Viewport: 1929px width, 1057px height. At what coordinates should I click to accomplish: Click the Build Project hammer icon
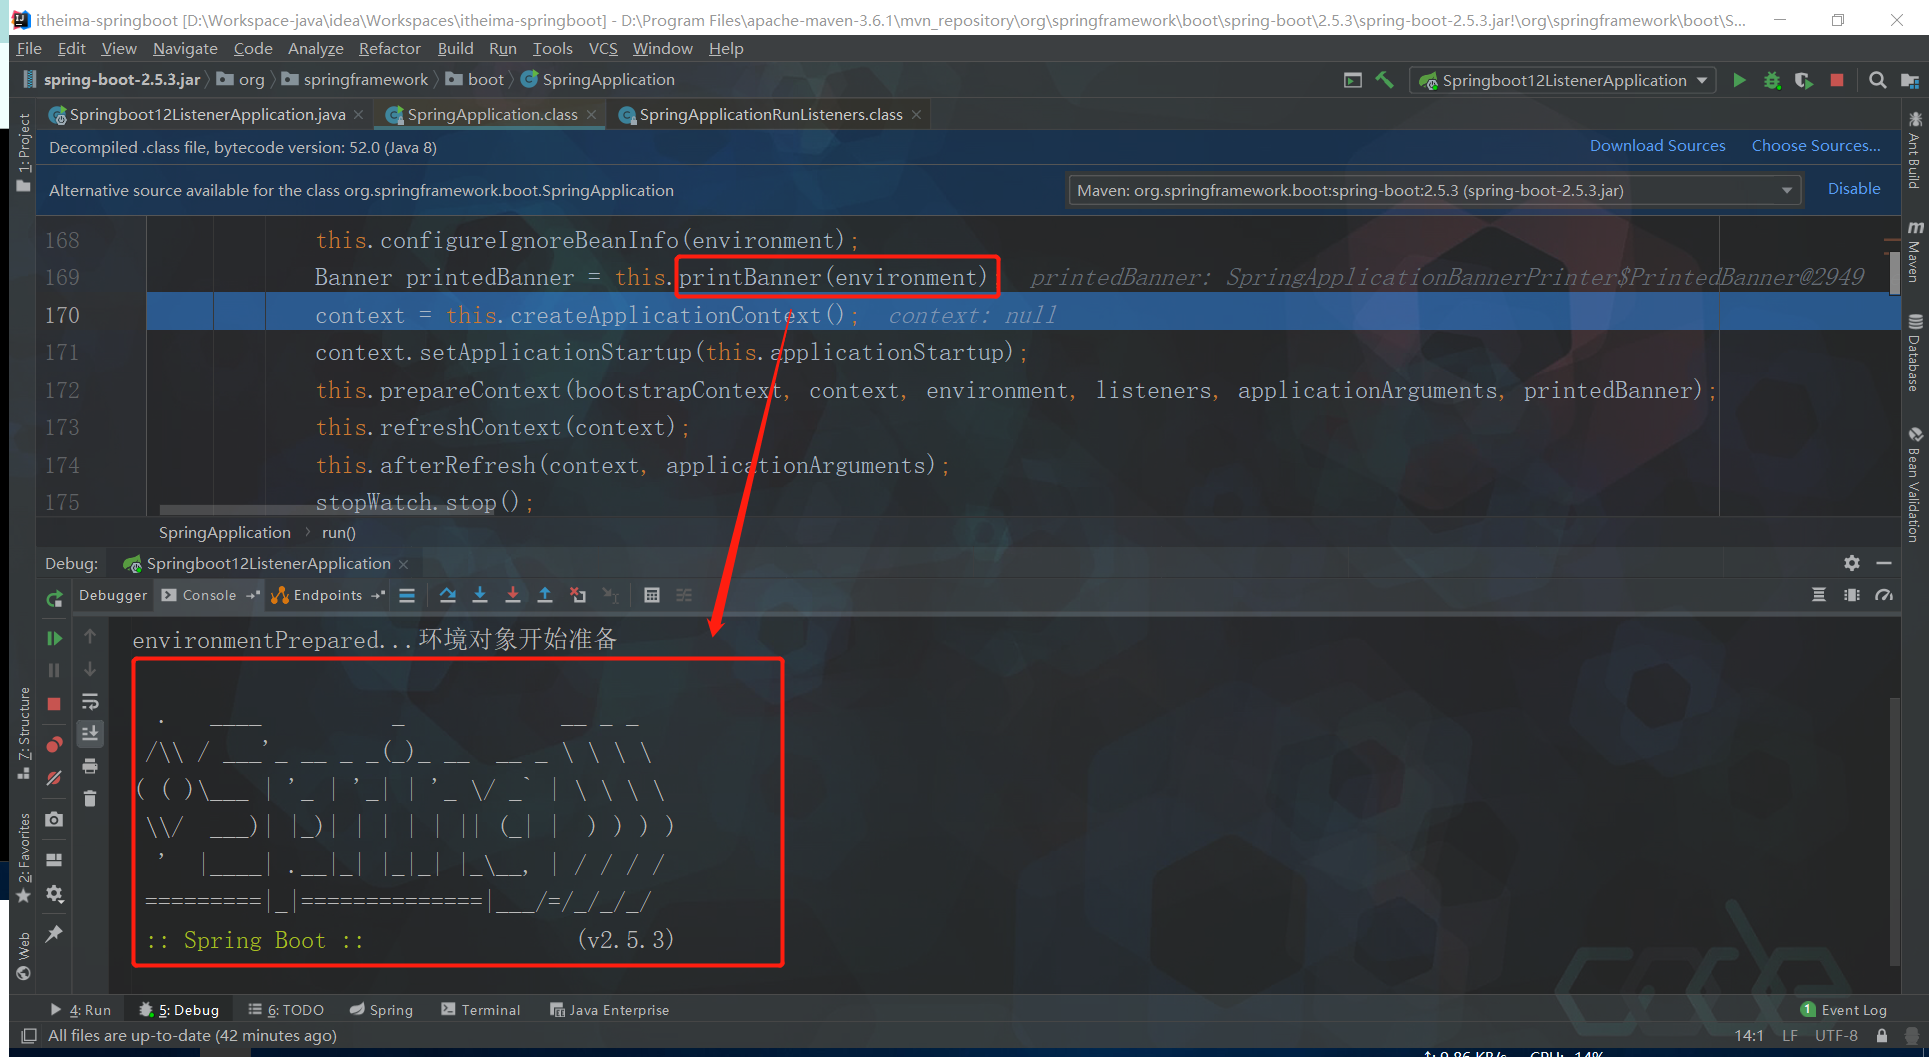point(1385,80)
